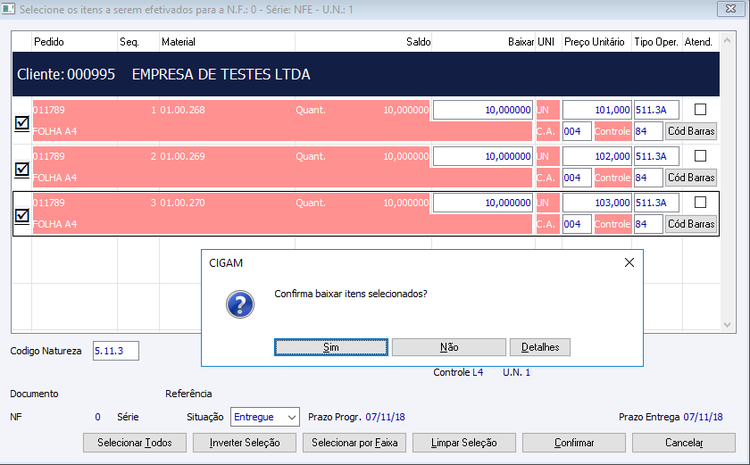This screenshot has height=465, width=750.
Task: Close the CIGAM confirmation dialog
Action: [629, 263]
